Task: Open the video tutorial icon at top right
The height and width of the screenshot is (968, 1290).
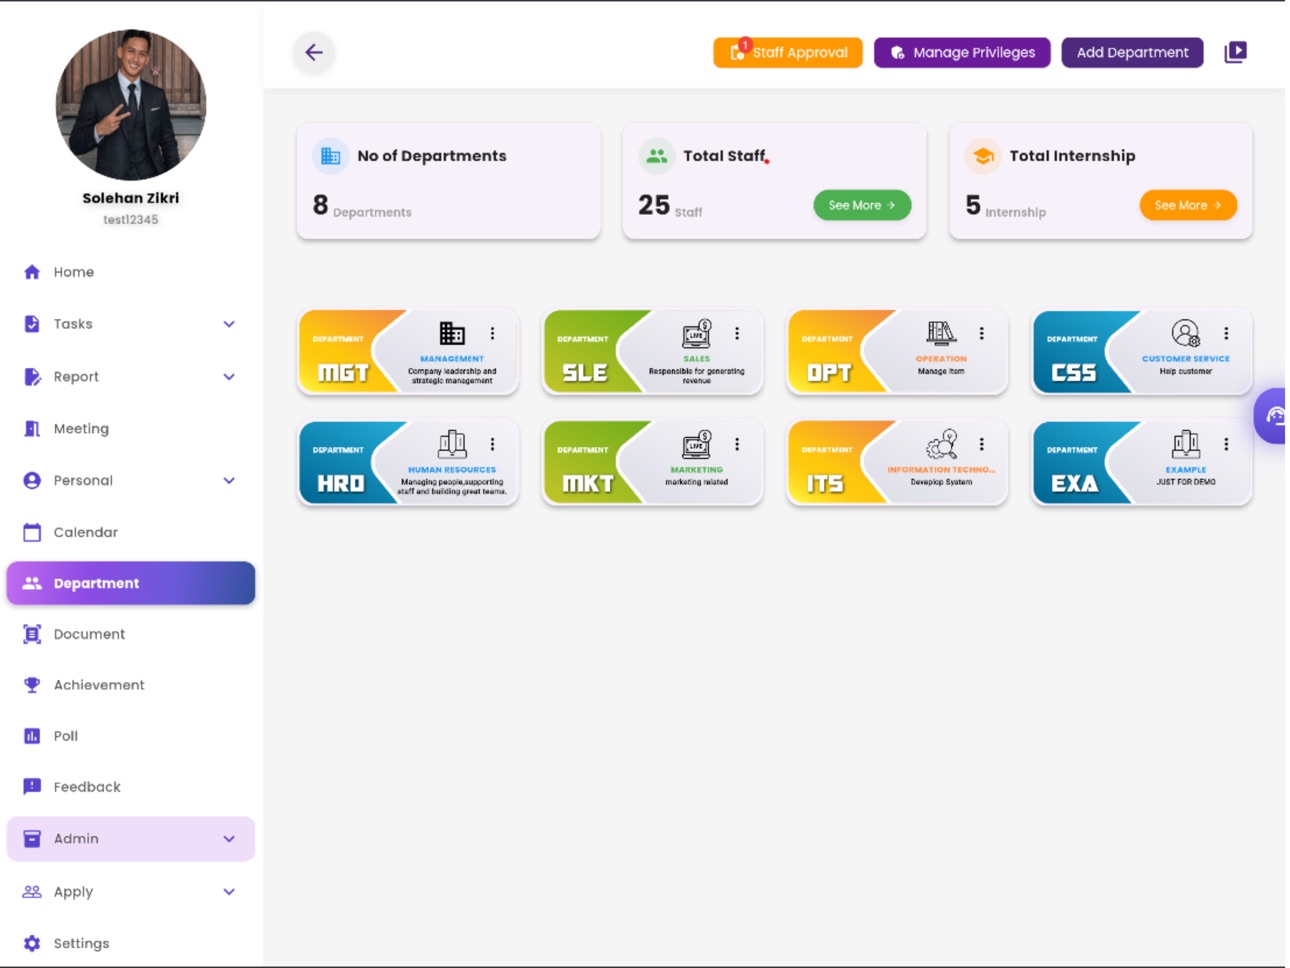Action: [x=1235, y=52]
